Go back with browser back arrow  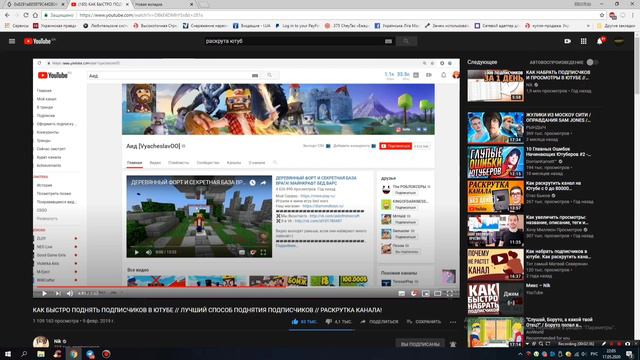pos(7,15)
